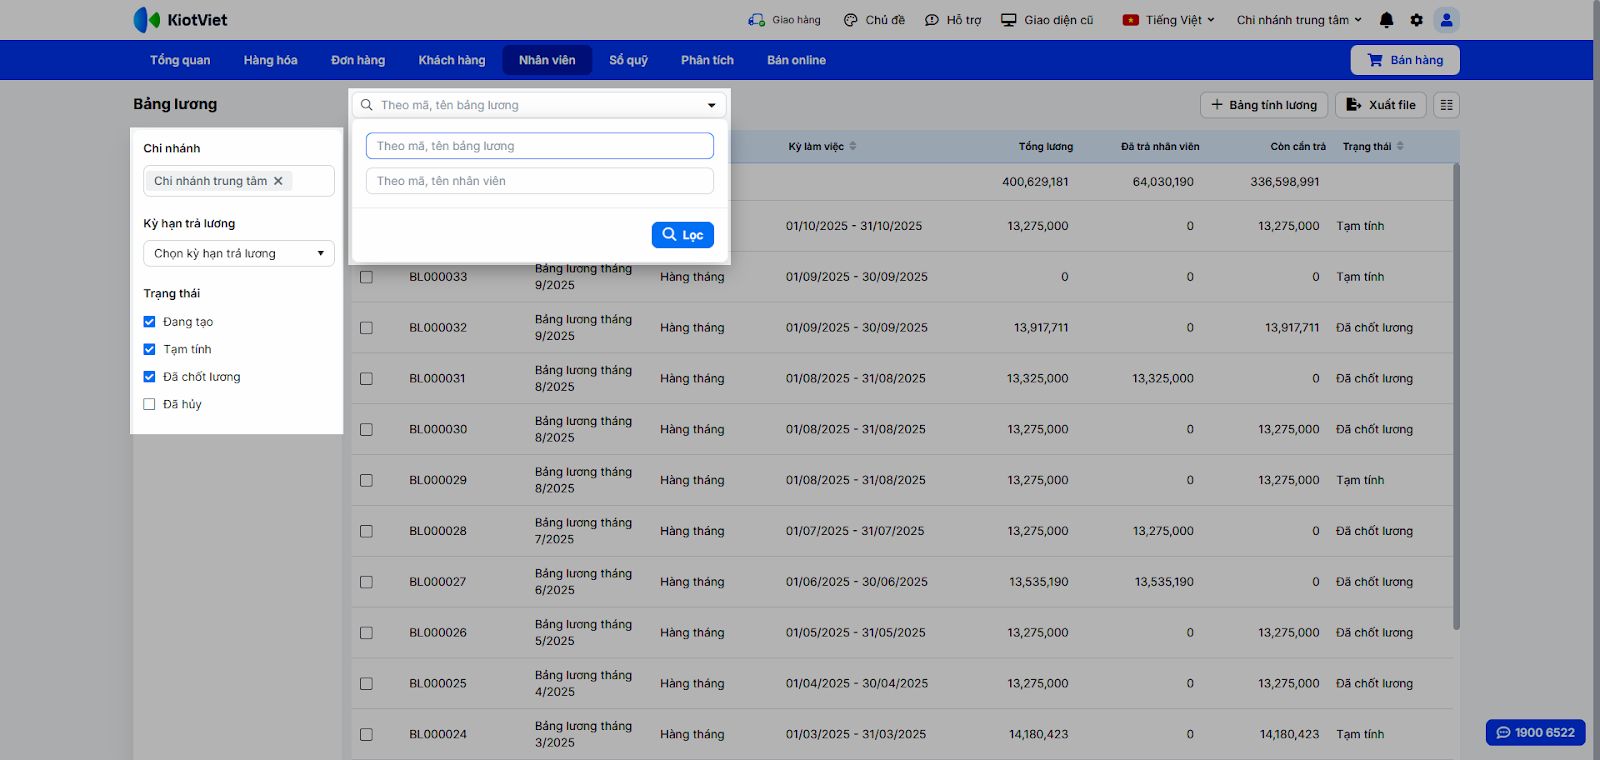Collapse the search box dropdown arrow
Screen dimensions: 1600x760
(711, 105)
